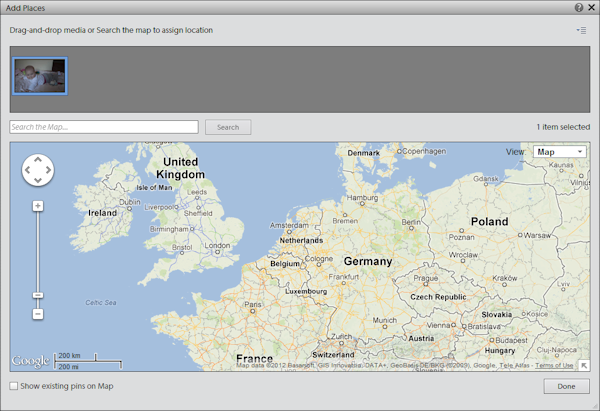Click the Google logo on the map
This screenshot has width=600, height=411.
tap(30, 361)
